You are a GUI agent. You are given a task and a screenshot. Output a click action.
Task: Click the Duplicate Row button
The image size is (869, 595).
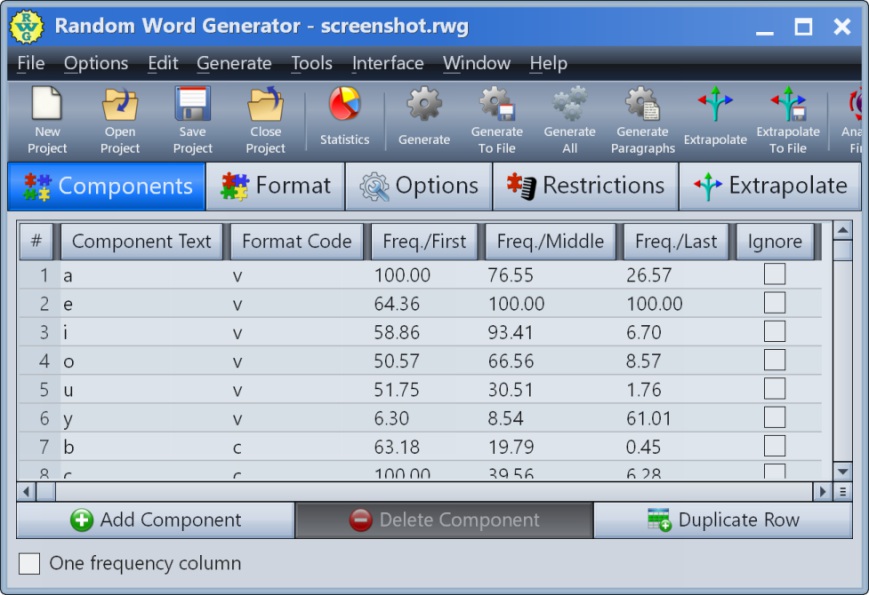[723, 520]
